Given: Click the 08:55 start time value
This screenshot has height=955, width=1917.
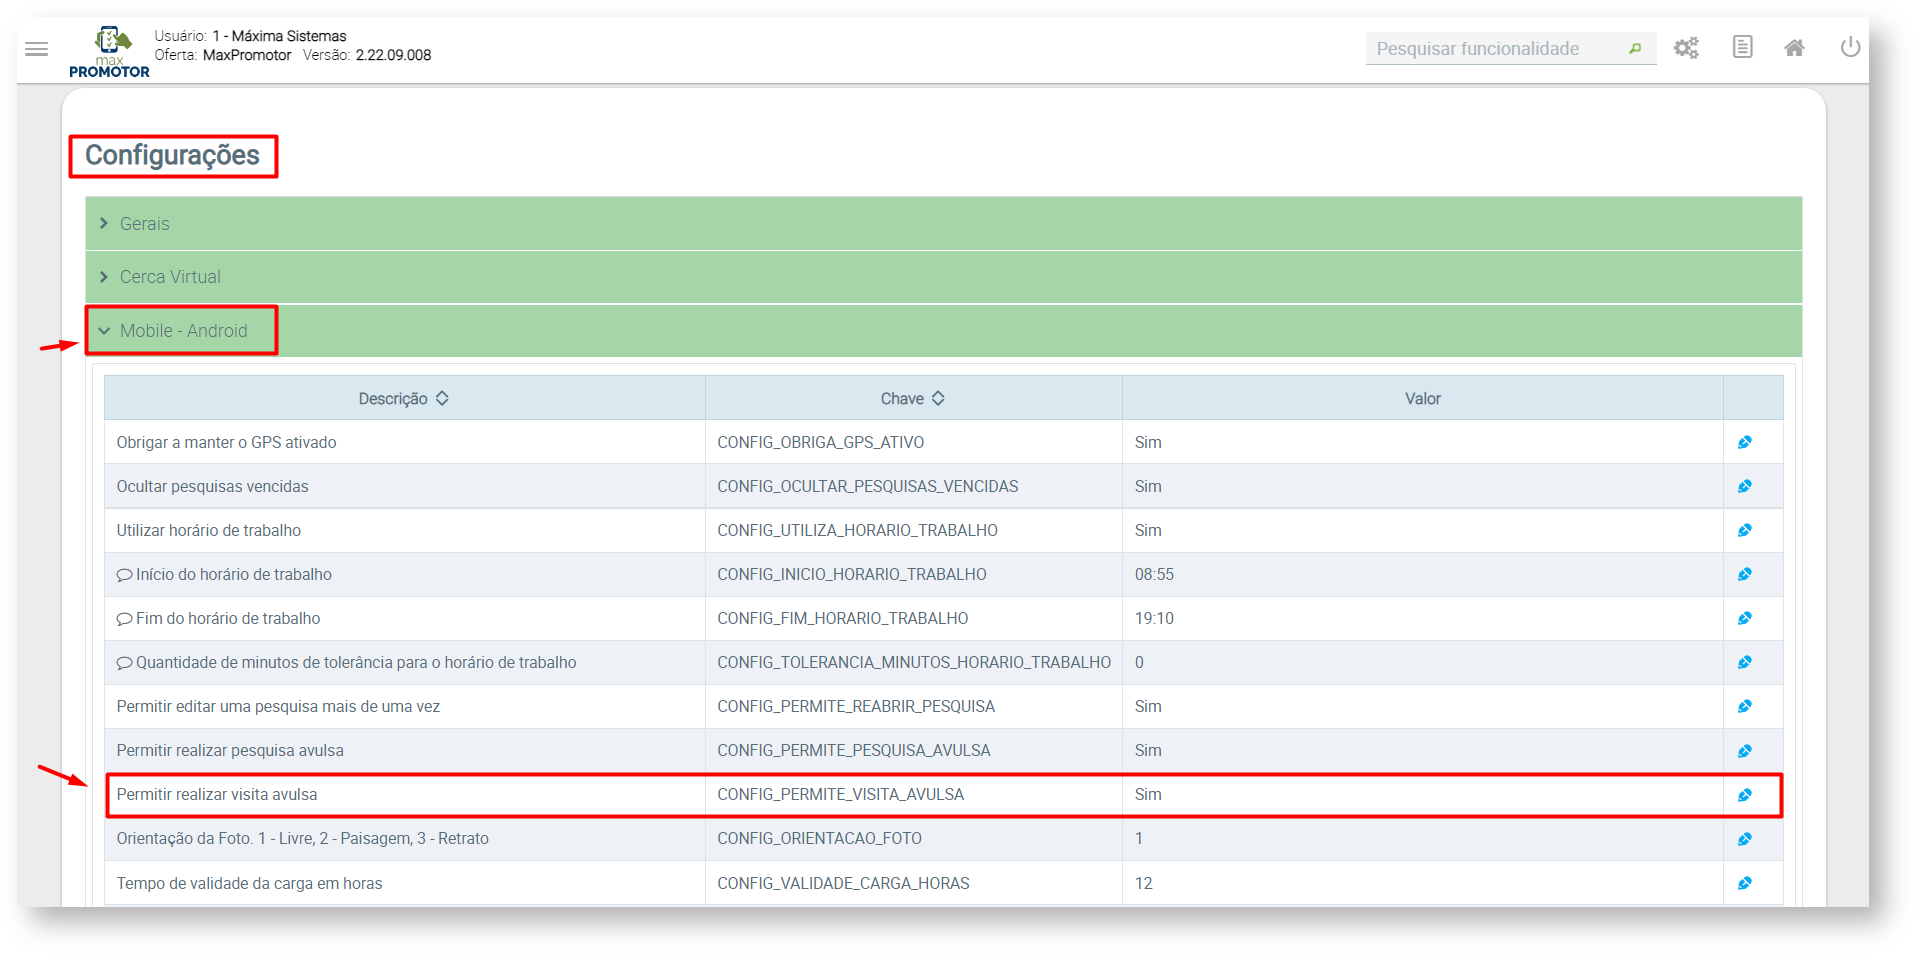Looking at the screenshot, I should point(1154,574).
